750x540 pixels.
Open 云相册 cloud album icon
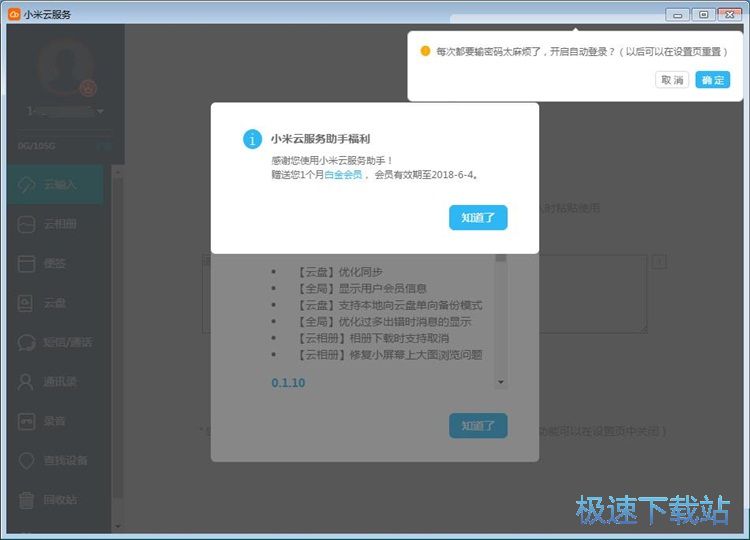tap(27, 224)
